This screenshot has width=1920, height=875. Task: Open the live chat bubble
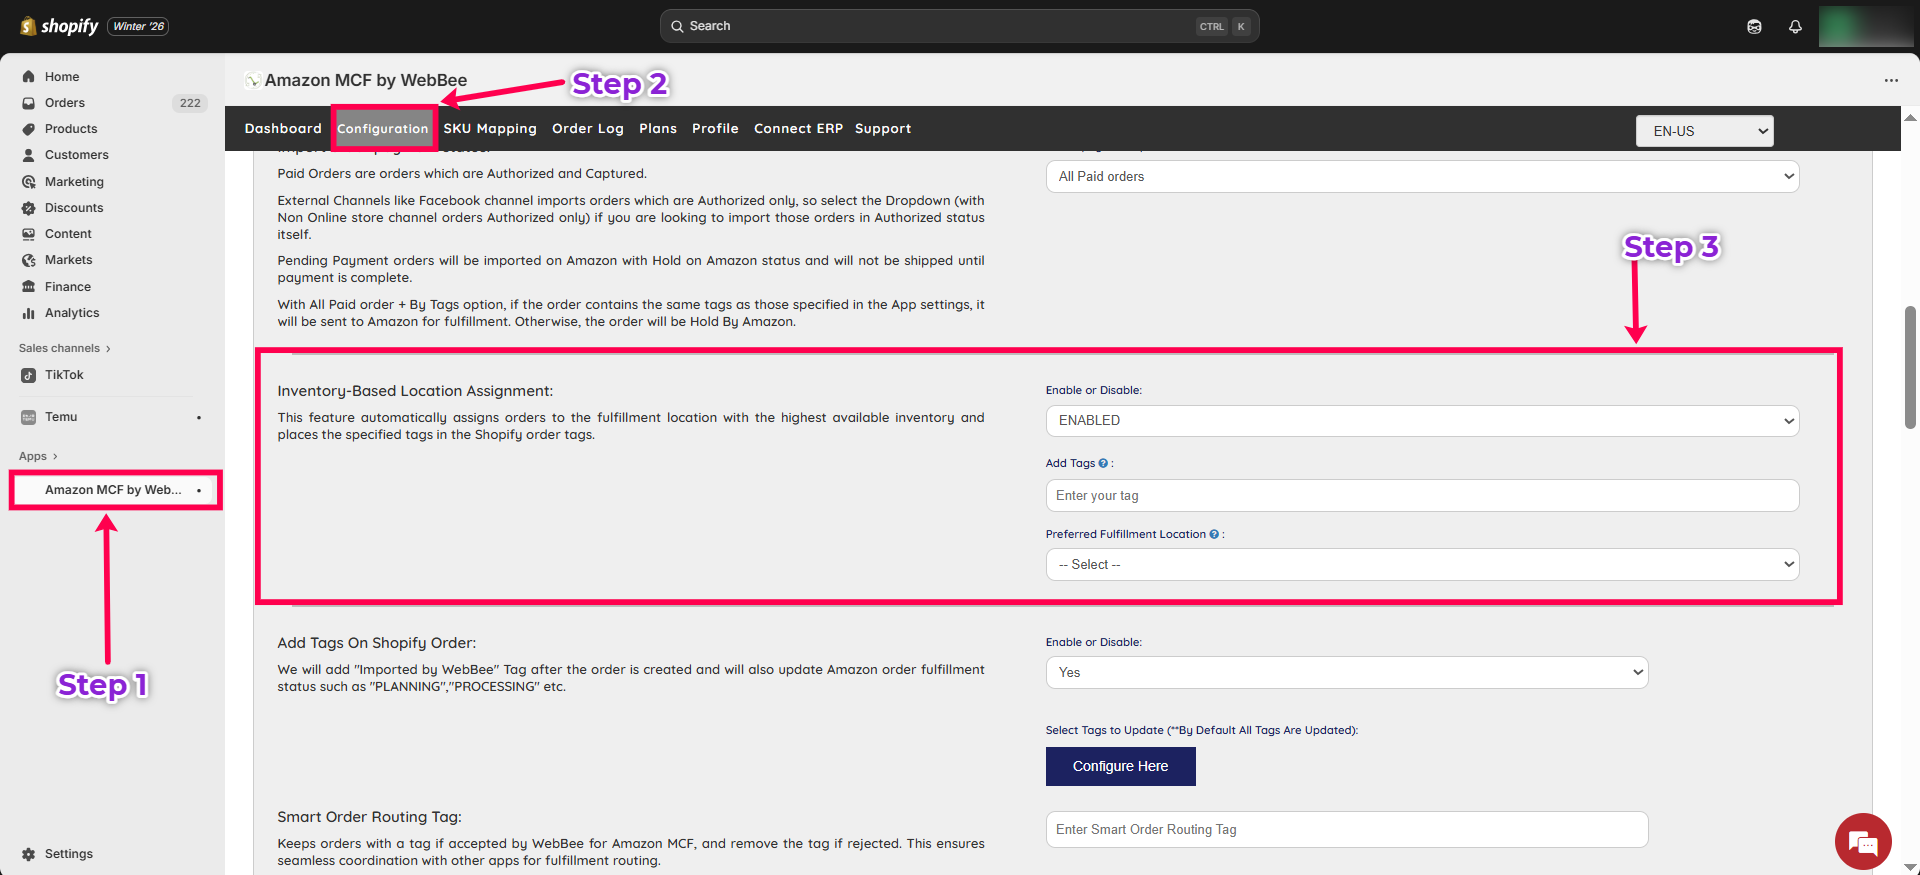(x=1862, y=842)
